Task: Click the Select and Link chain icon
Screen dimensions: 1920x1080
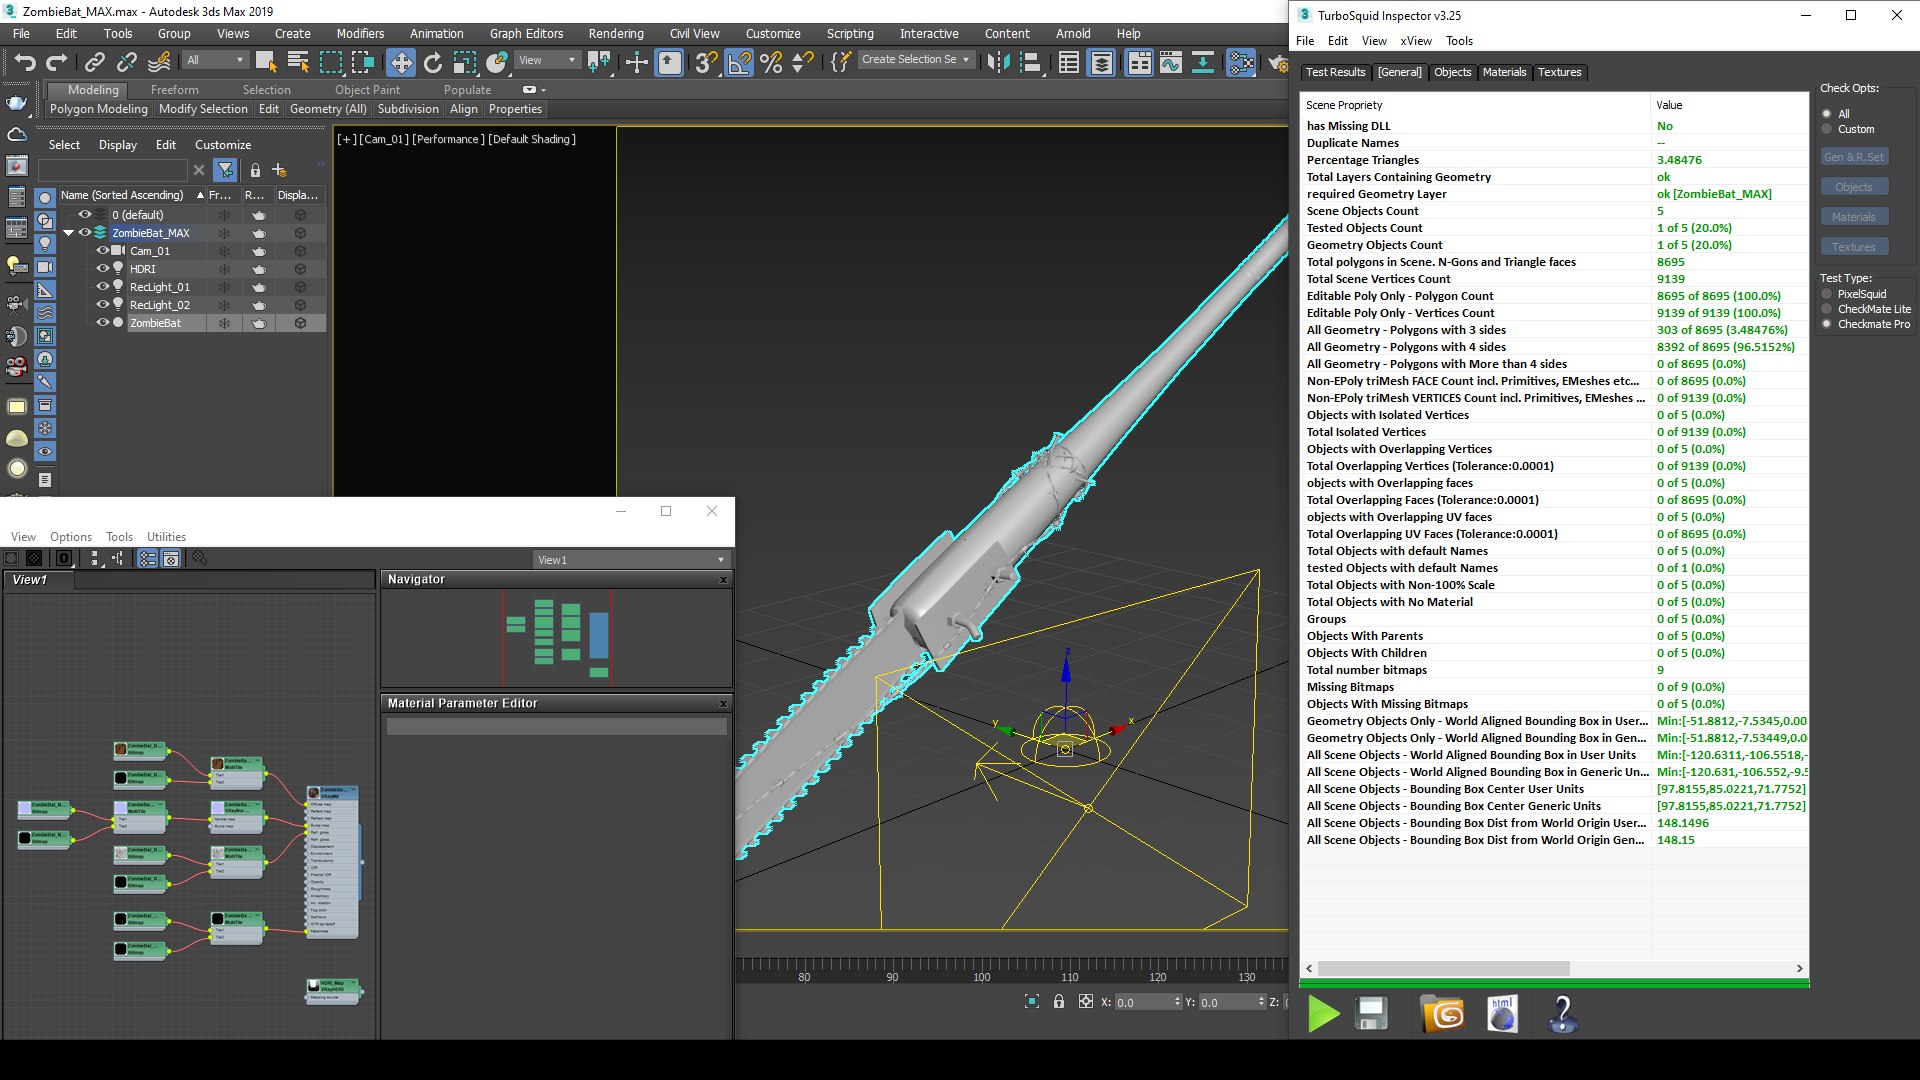Action: click(94, 62)
